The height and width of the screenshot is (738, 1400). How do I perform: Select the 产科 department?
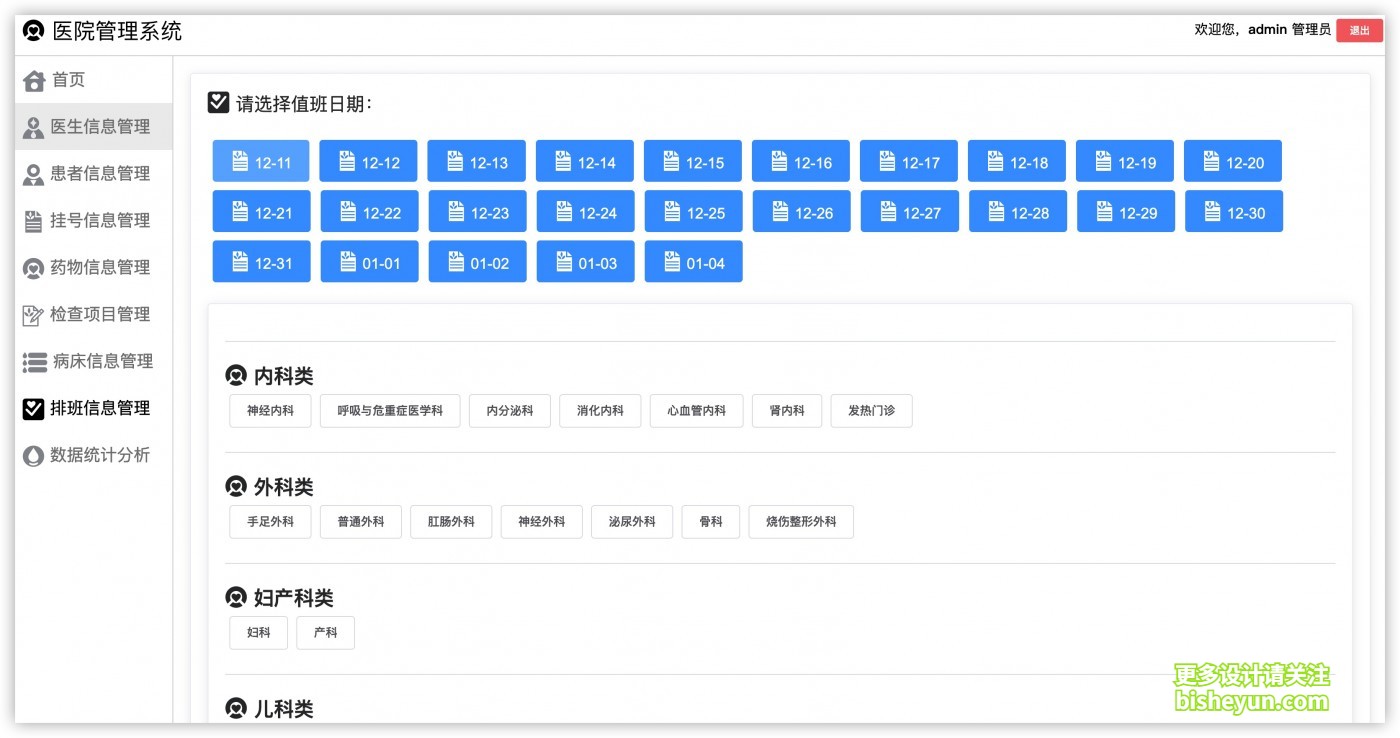[x=326, y=633]
